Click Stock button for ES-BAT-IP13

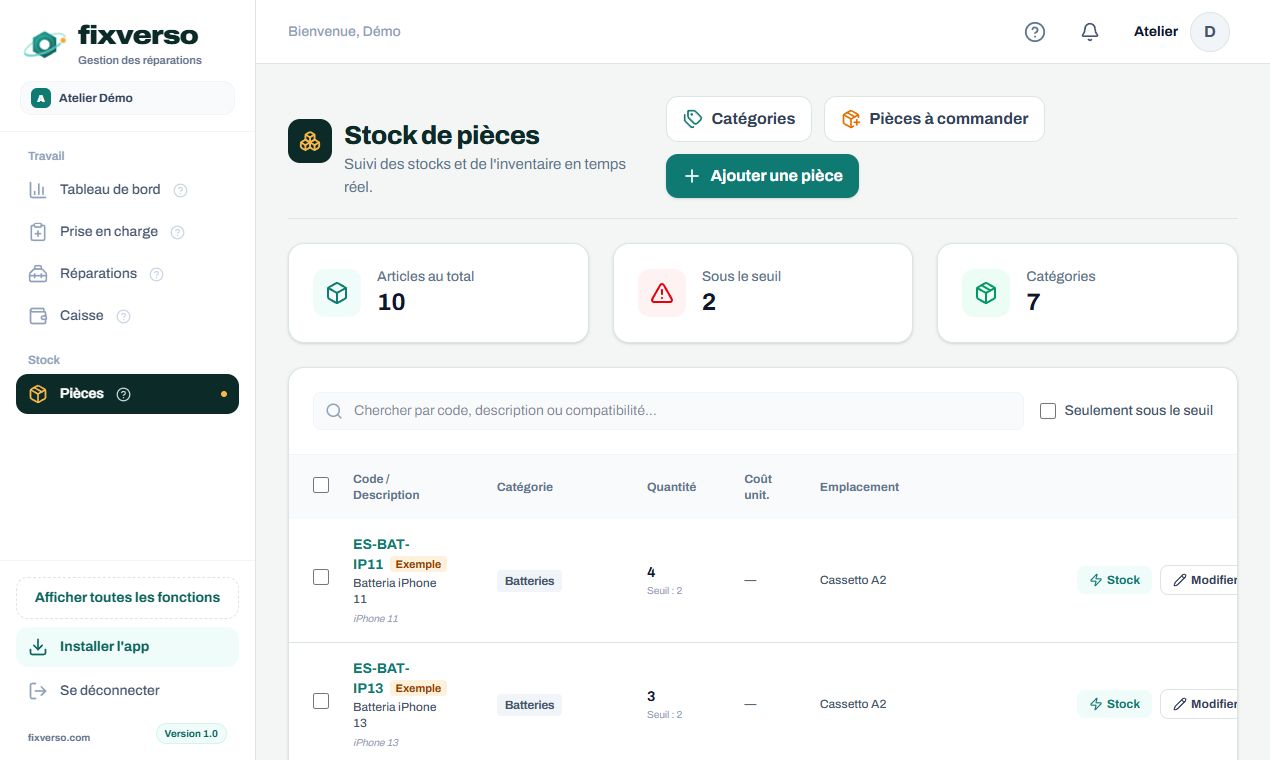pos(1114,704)
